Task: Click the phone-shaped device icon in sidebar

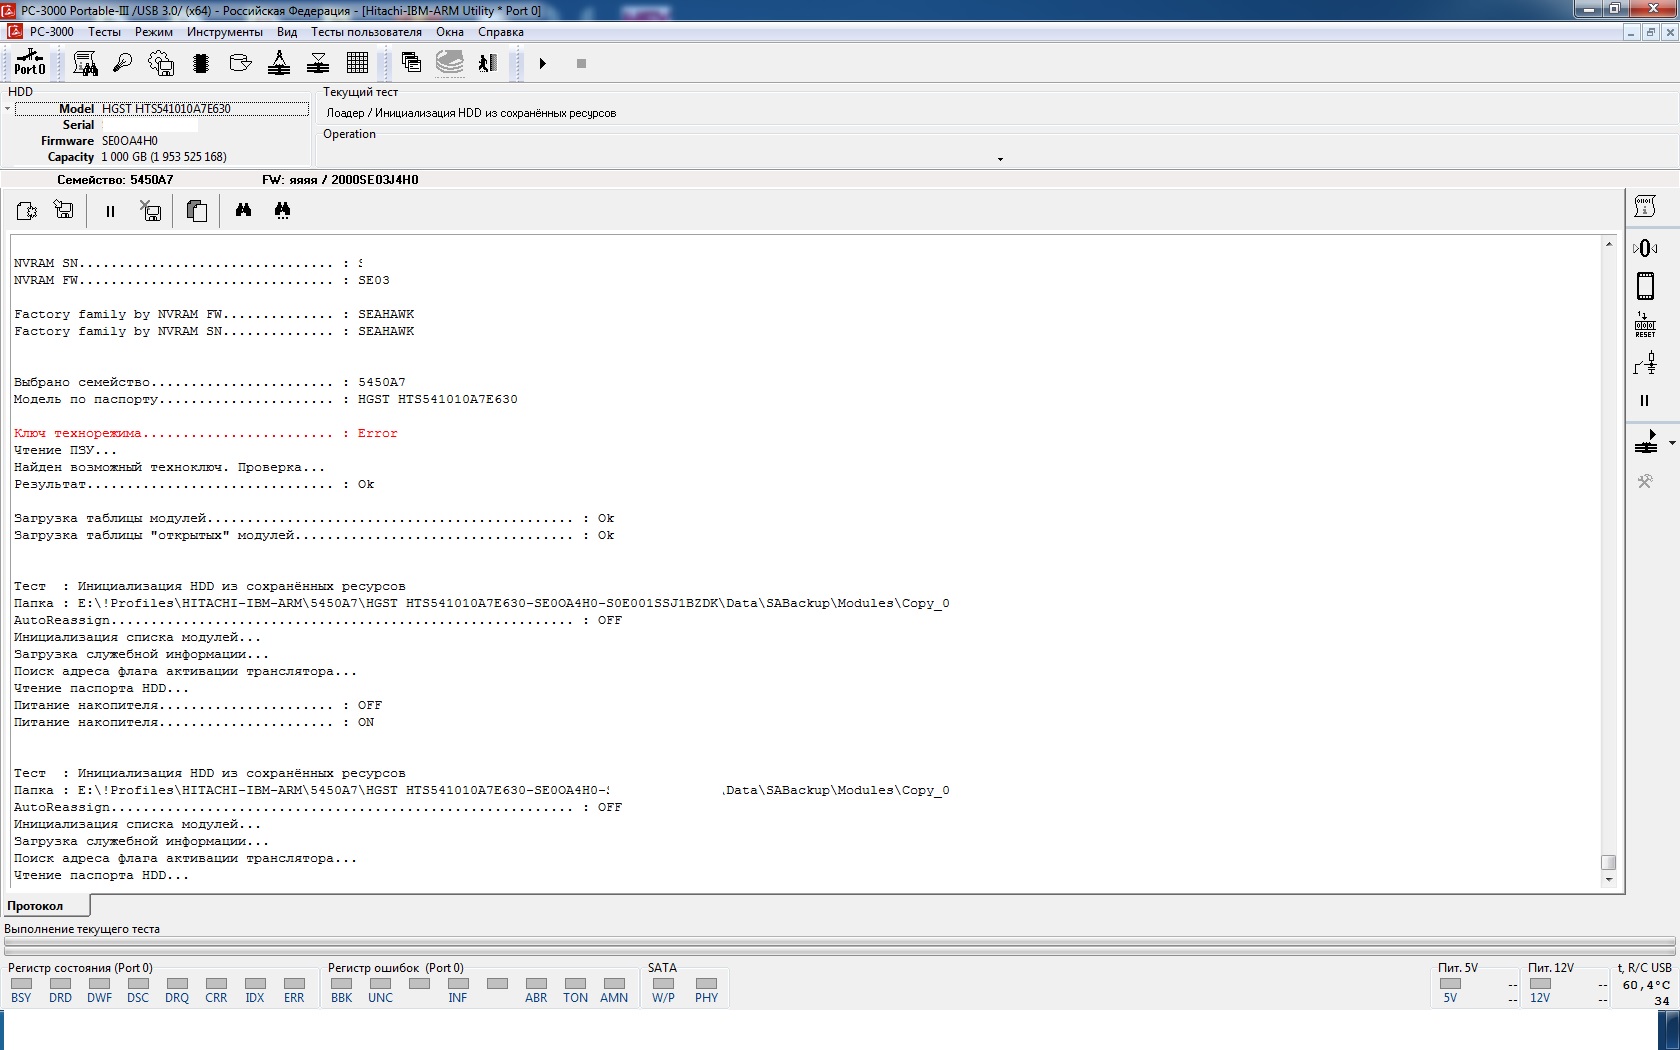Action: 1645,286
